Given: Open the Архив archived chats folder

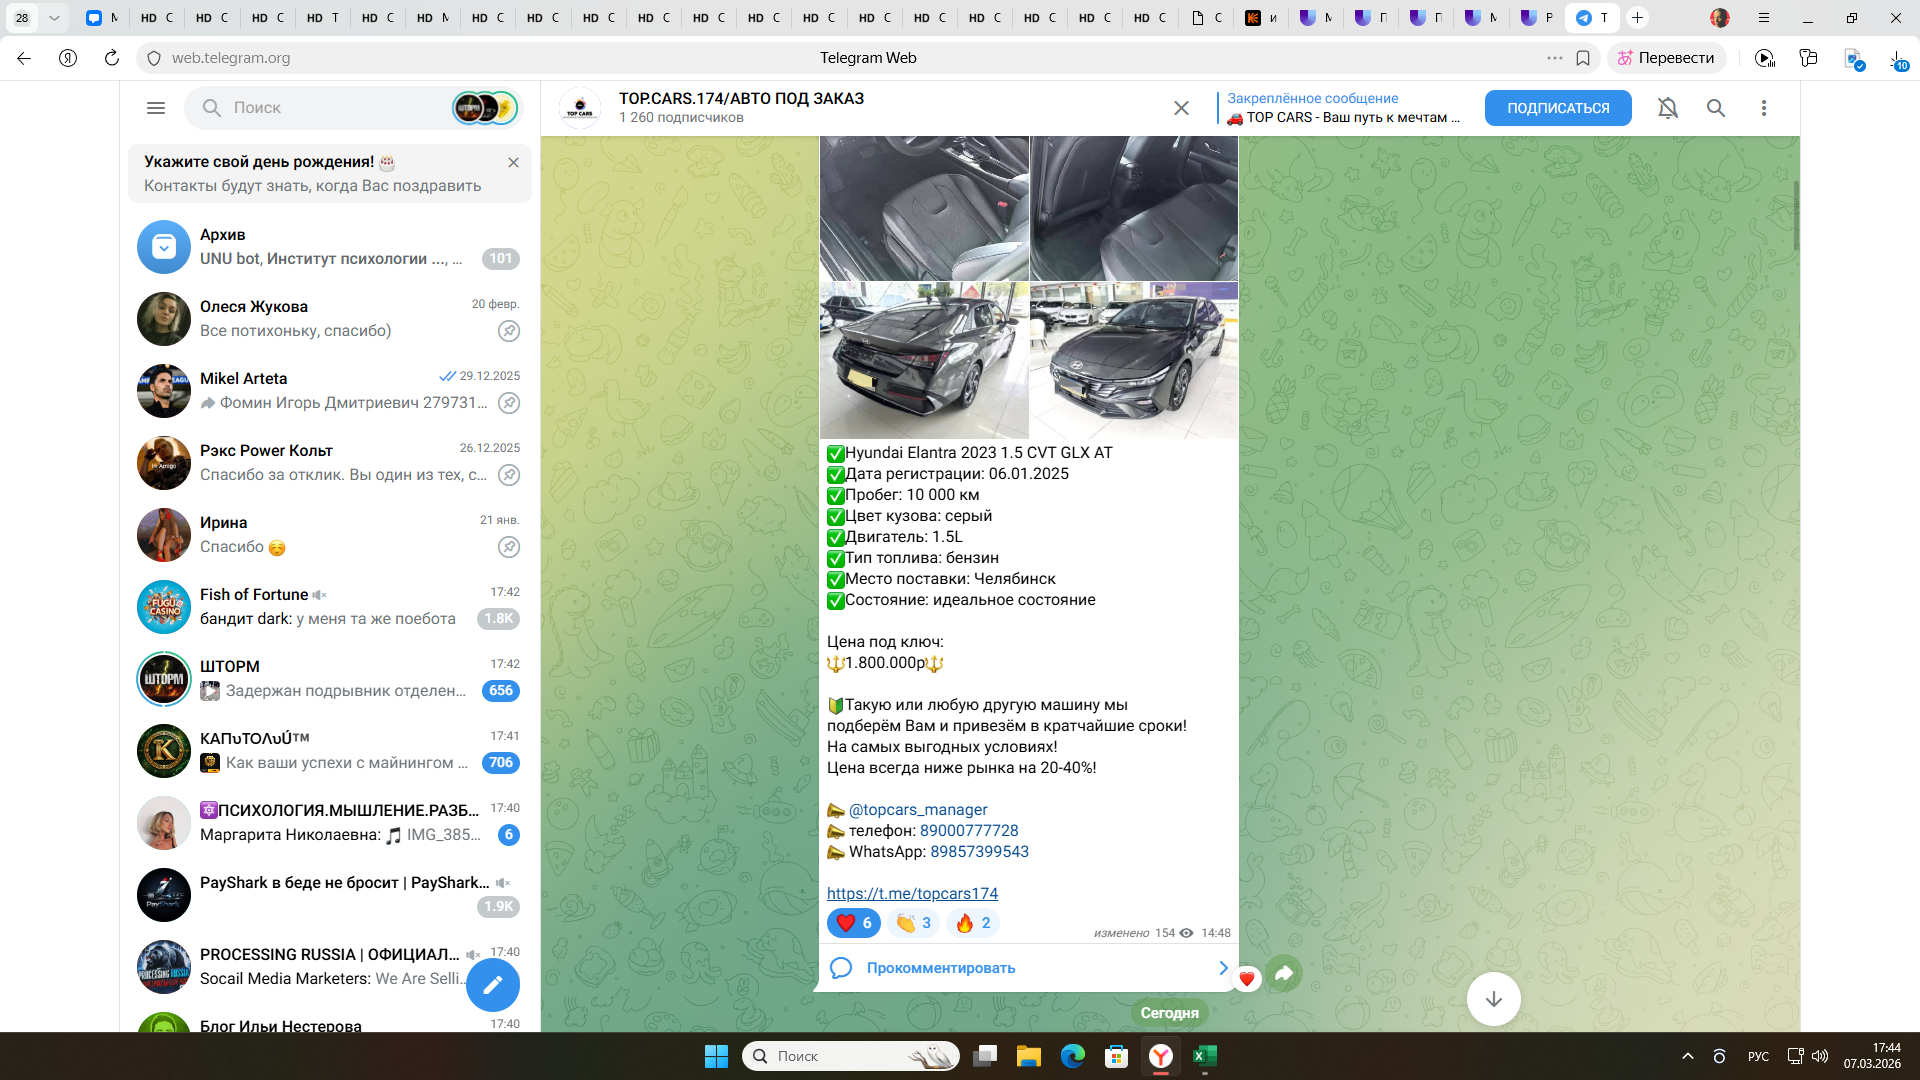Looking at the screenshot, I should point(329,247).
